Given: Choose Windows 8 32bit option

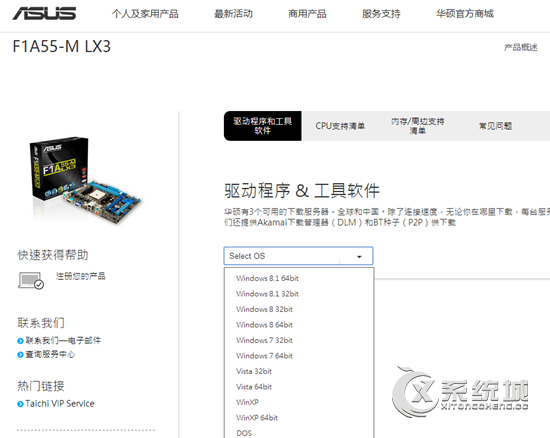Looking at the screenshot, I should click(264, 309).
